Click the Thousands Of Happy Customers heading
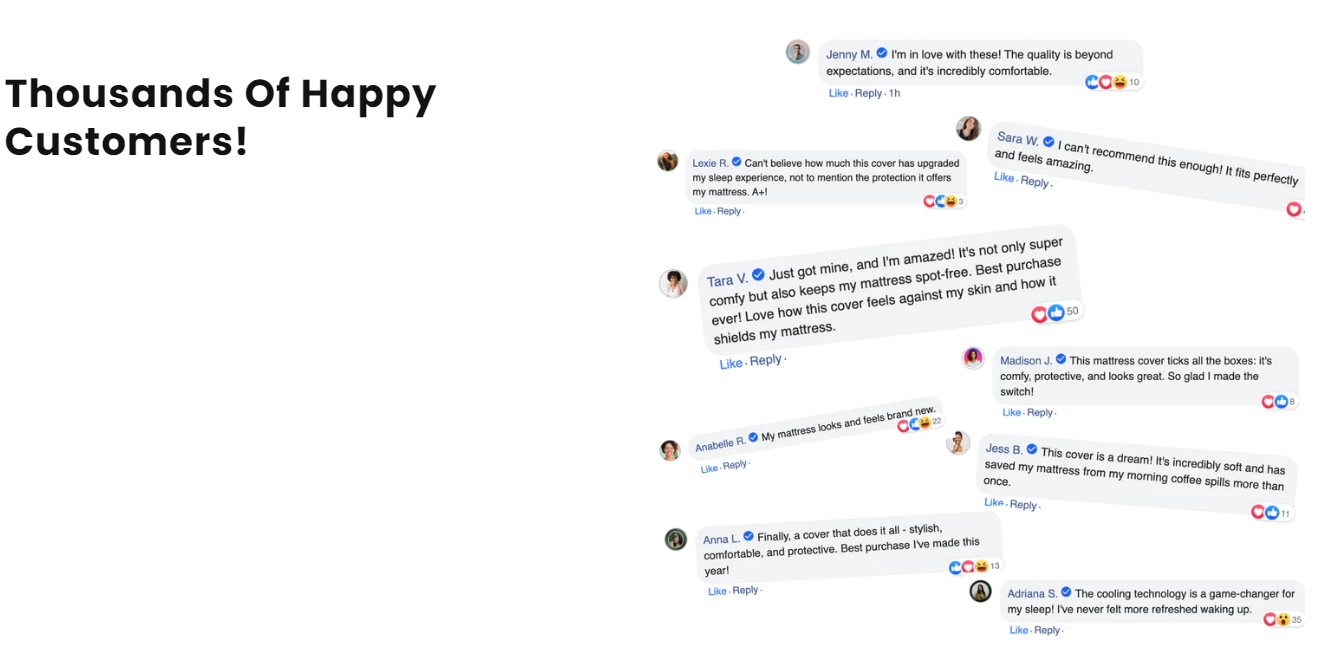 (x=221, y=117)
